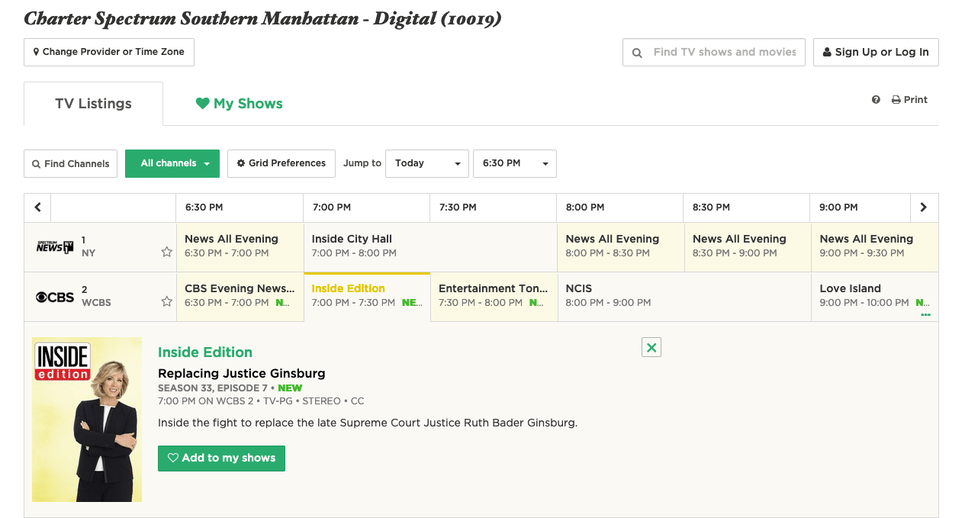Click the 9:00 PM time header

838,207
